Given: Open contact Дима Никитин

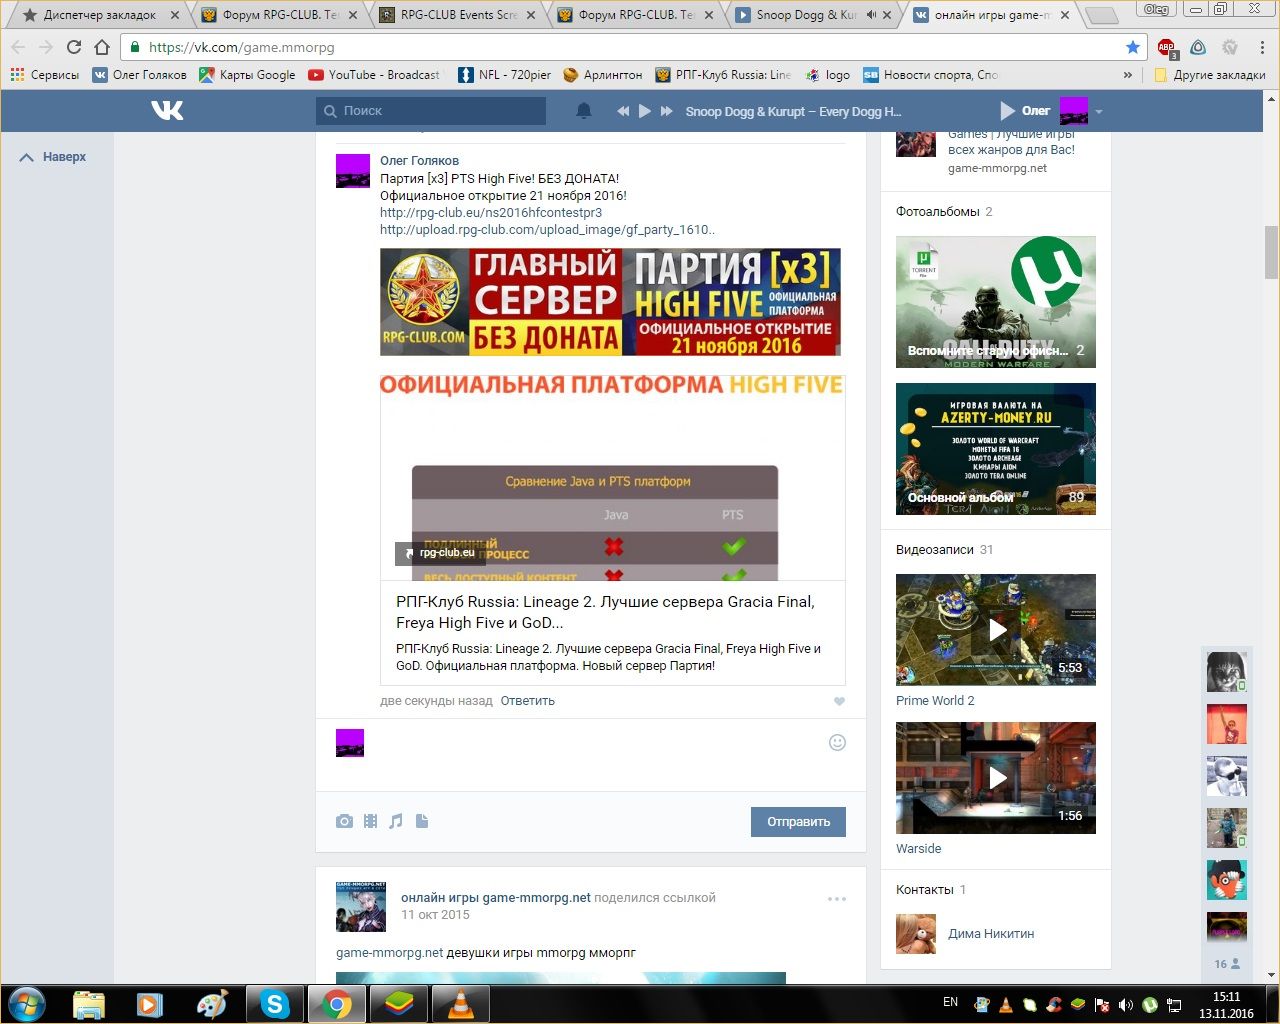Looking at the screenshot, I should [991, 933].
